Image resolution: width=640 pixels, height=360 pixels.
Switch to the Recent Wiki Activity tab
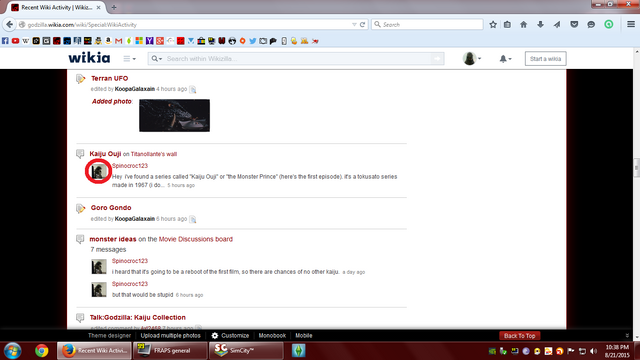[x=56, y=7]
